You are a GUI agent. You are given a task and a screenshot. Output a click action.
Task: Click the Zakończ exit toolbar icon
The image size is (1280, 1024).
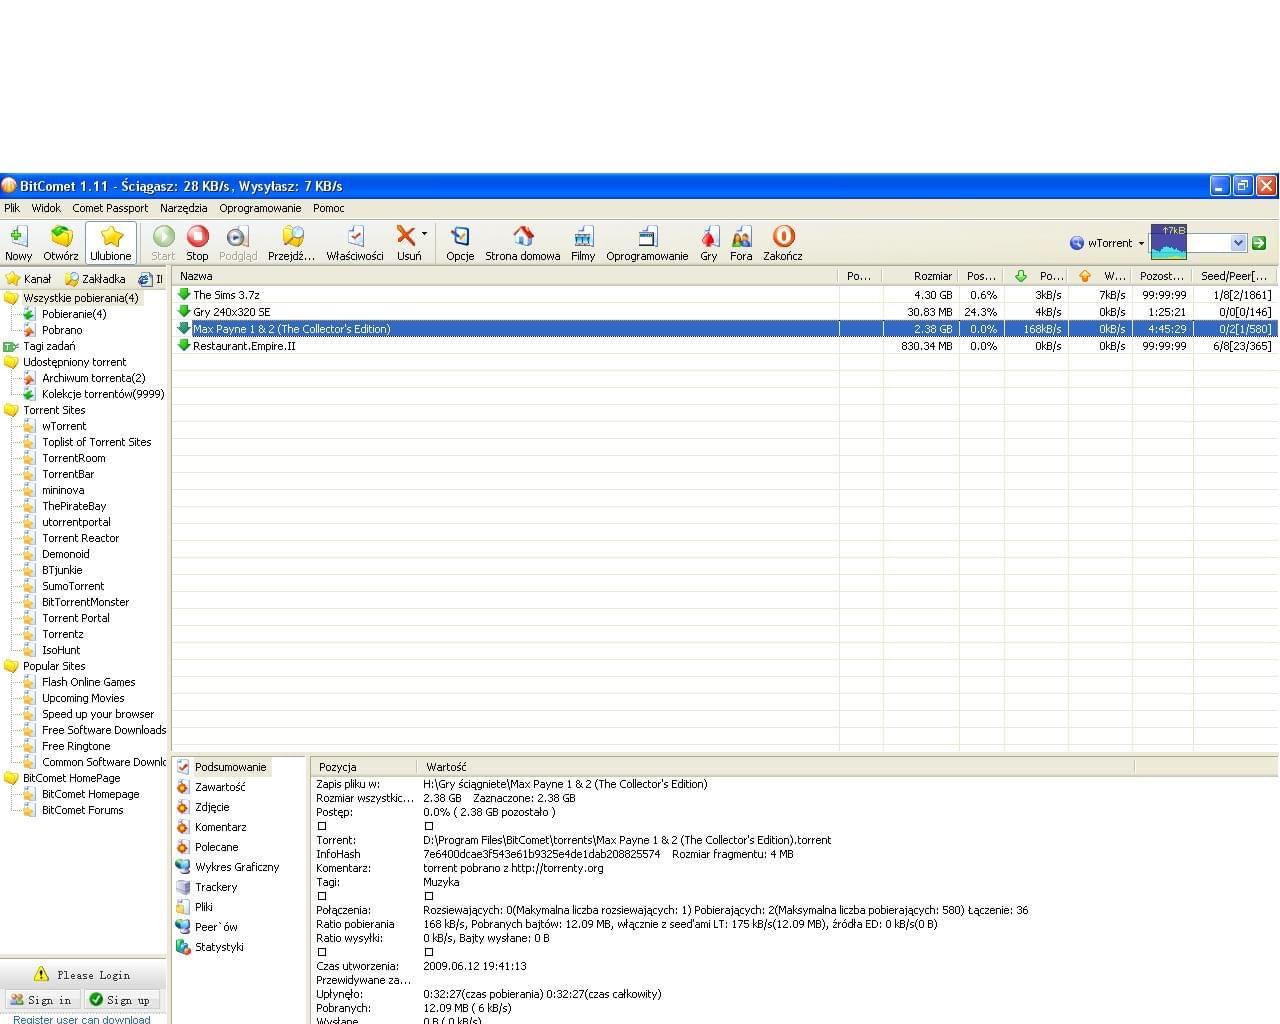[783, 243]
